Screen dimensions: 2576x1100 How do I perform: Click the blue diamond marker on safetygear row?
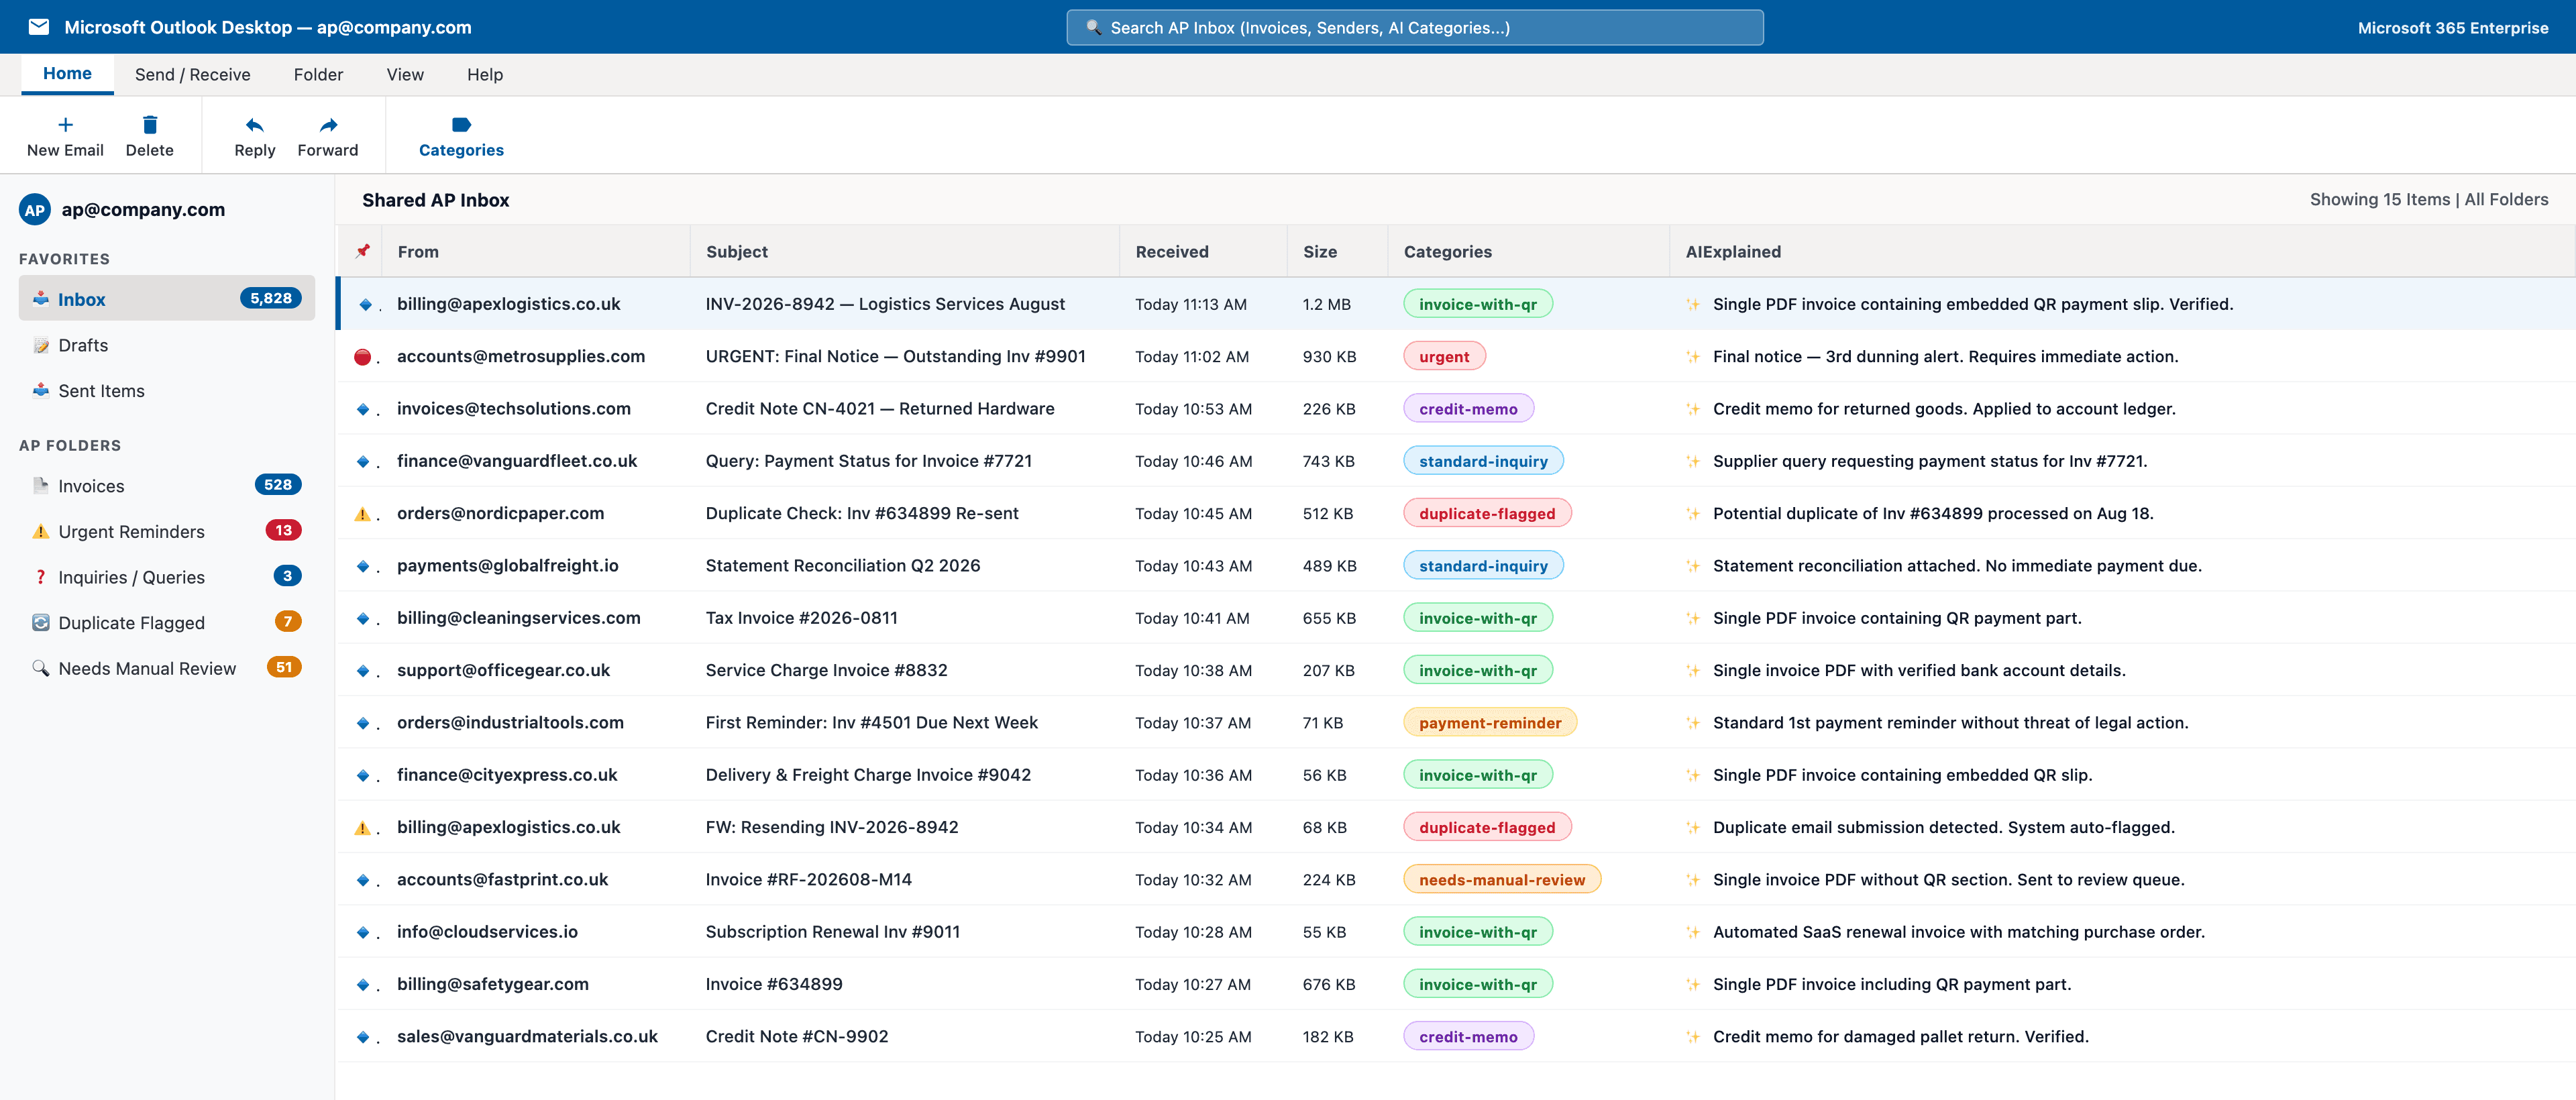[363, 985]
